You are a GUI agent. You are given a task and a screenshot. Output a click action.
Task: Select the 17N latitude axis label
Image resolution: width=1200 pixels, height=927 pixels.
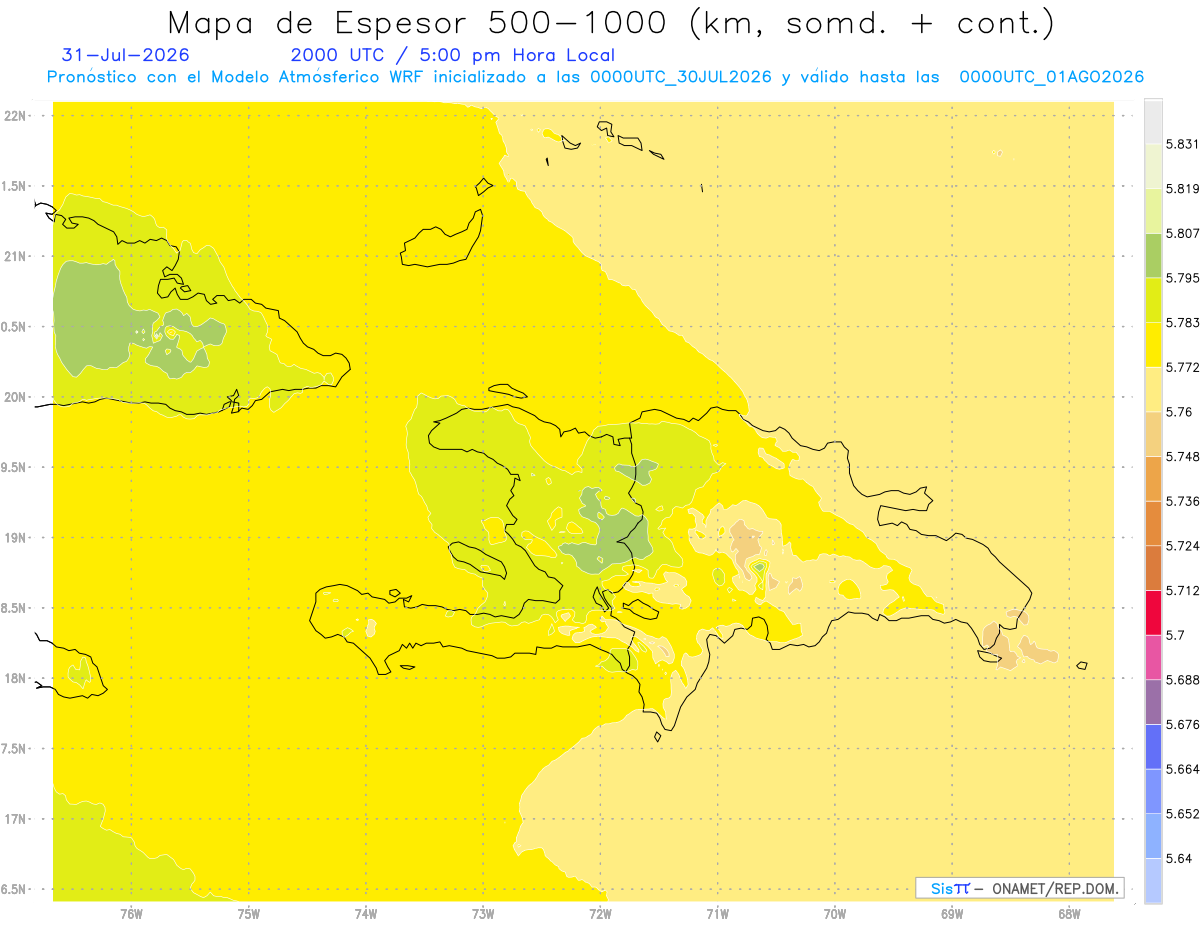(x=16, y=820)
